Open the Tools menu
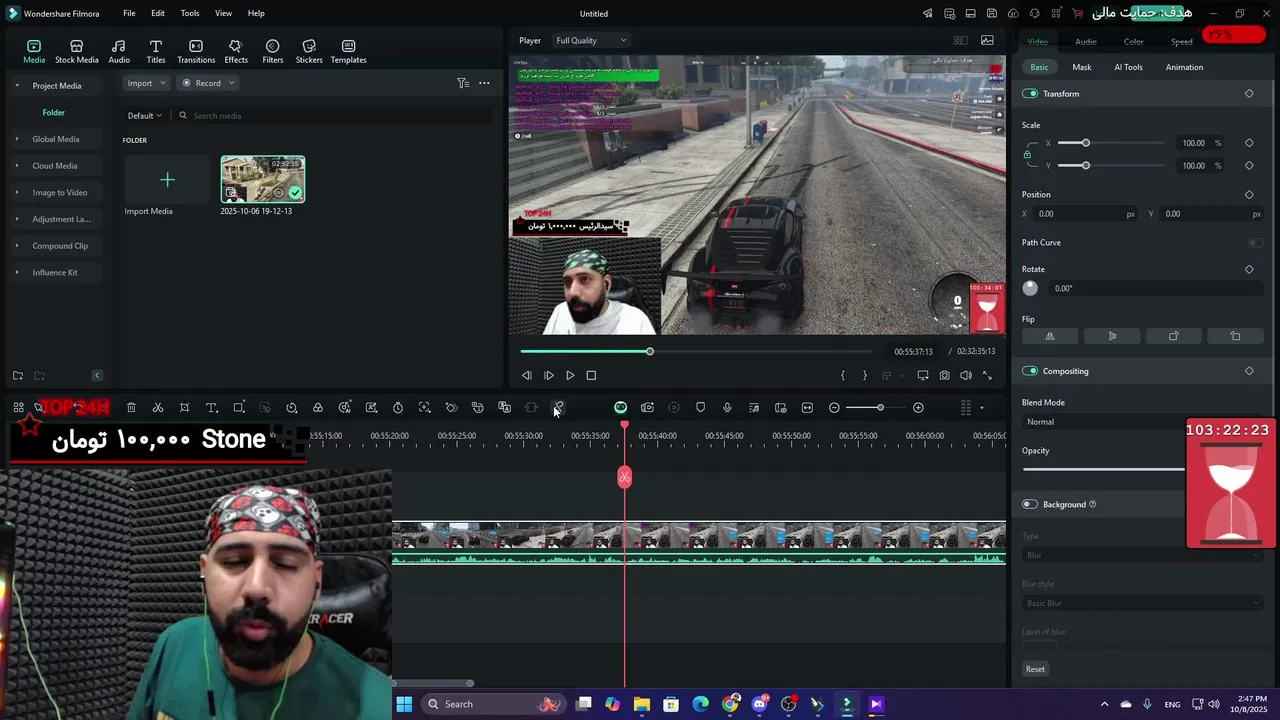 click(x=190, y=14)
